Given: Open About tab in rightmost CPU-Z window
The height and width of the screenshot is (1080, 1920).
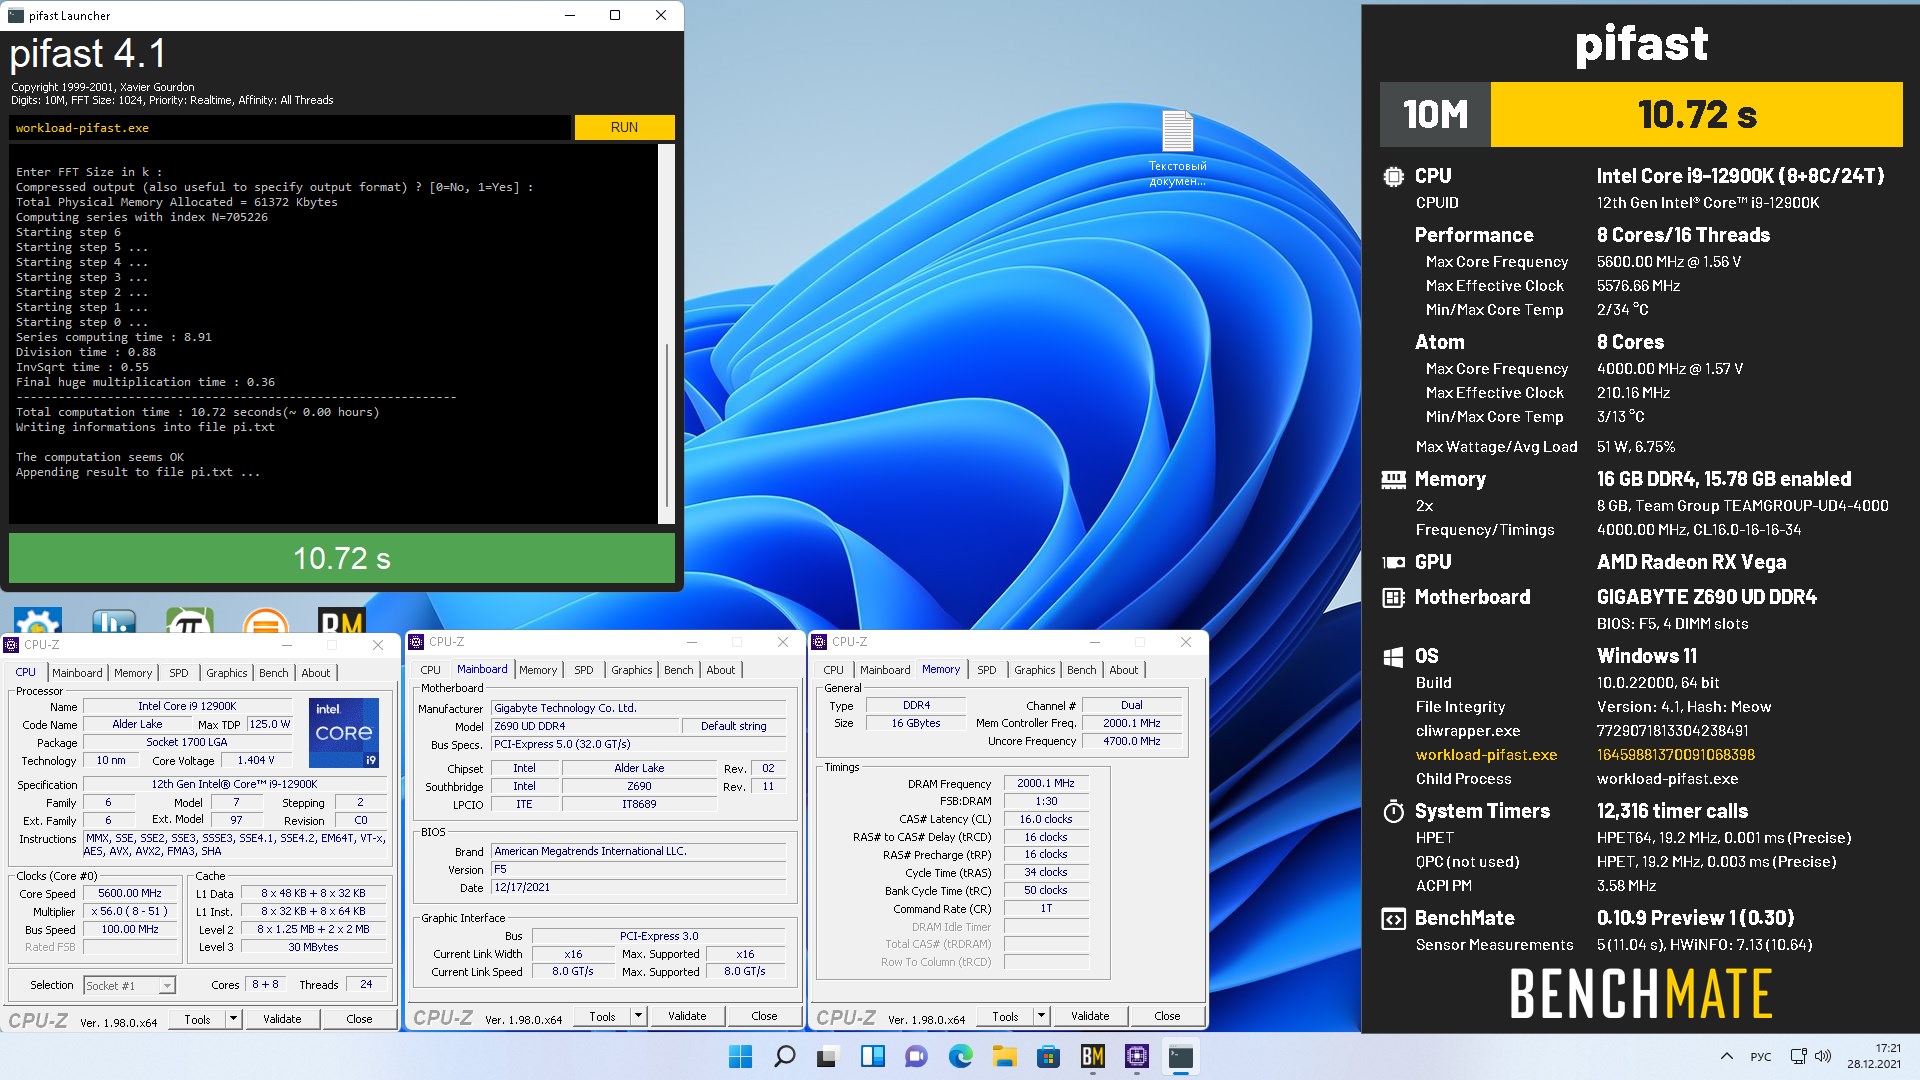Looking at the screenshot, I should pyautogui.click(x=1123, y=670).
